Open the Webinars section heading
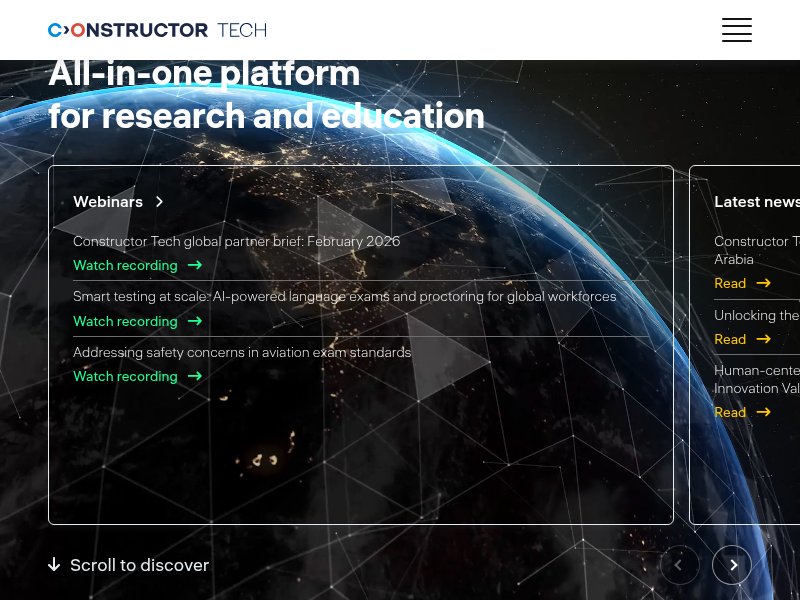The height and width of the screenshot is (600, 800). (x=108, y=202)
